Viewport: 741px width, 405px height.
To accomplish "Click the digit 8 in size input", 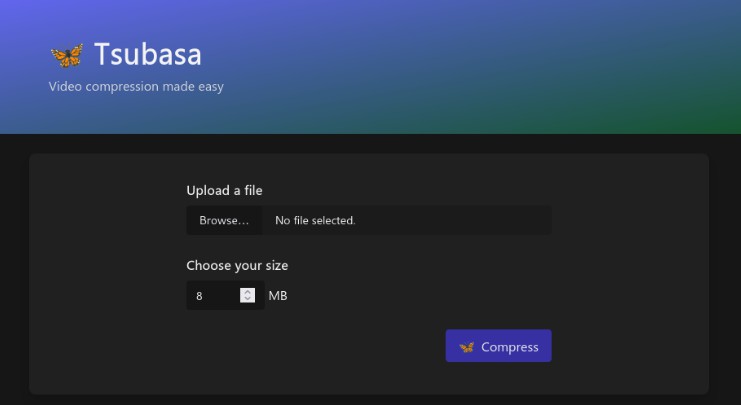I will [x=199, y=296].
